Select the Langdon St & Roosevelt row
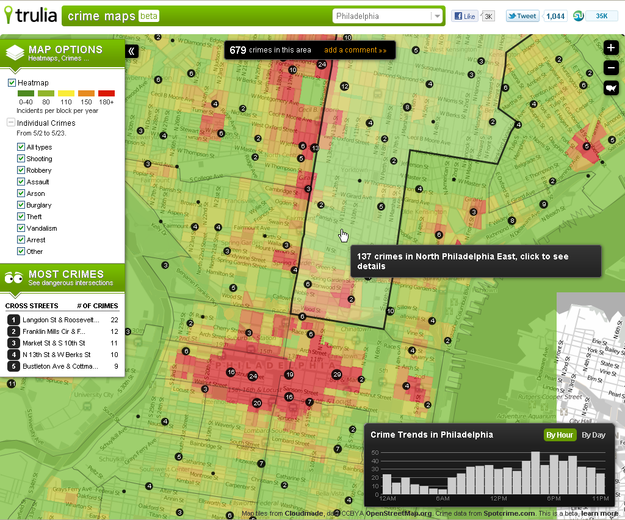 63,320
